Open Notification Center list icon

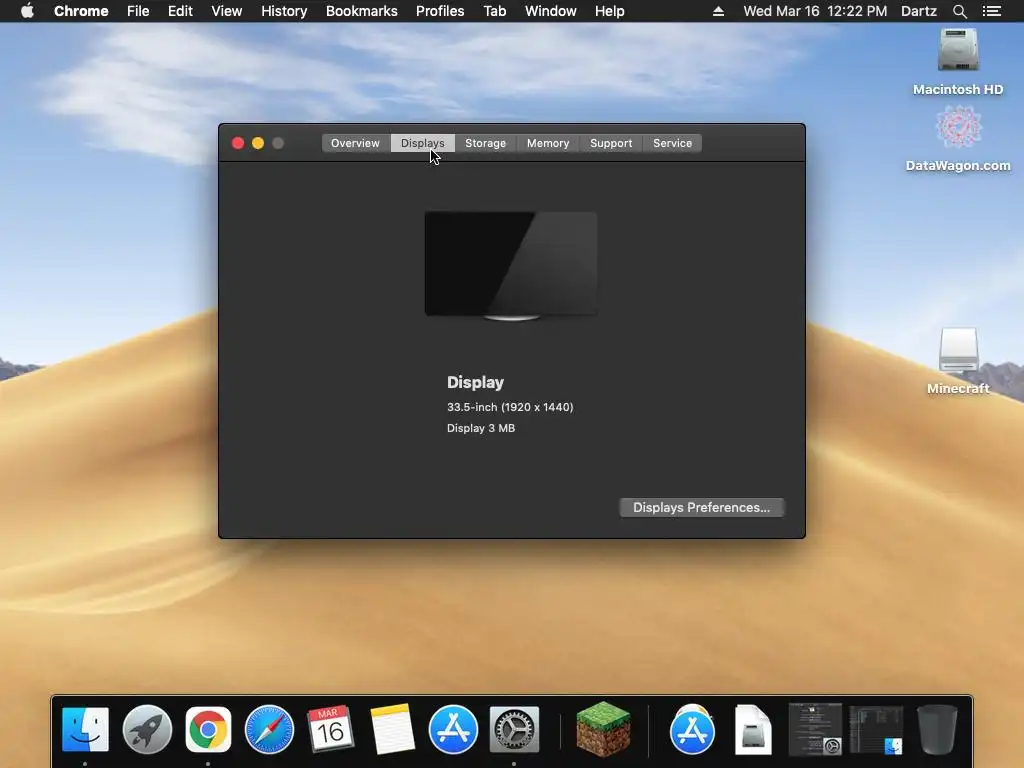coord(992,11)
